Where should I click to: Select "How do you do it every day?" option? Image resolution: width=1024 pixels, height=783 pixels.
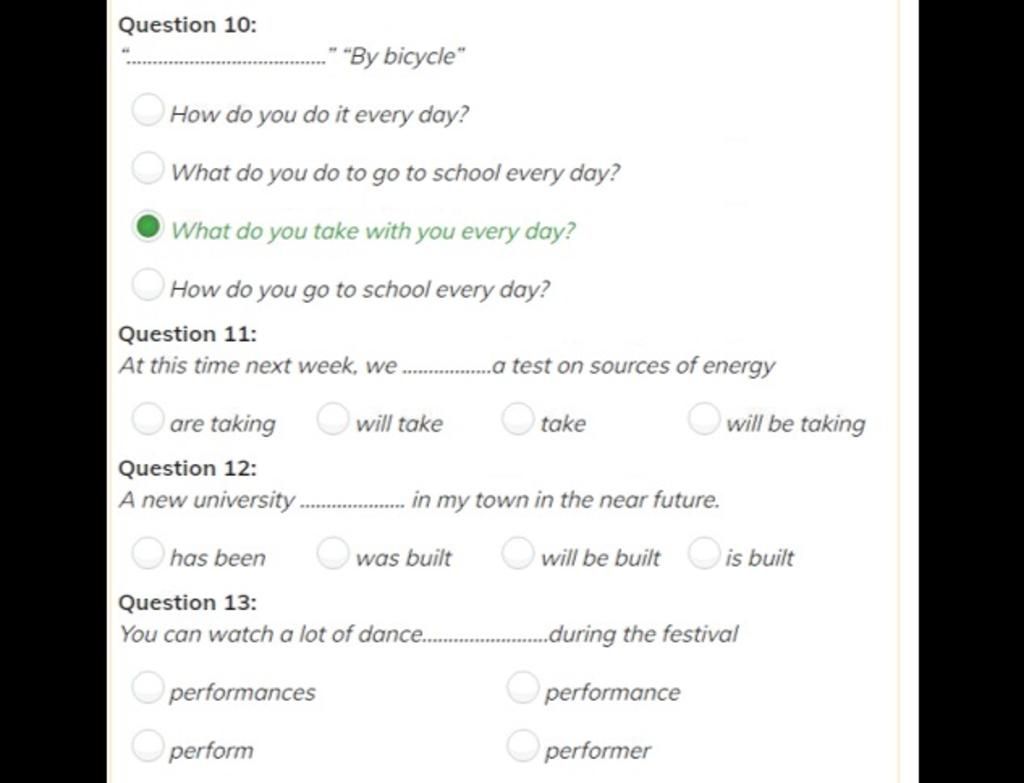pyautogui.click(x=148, y=109)
